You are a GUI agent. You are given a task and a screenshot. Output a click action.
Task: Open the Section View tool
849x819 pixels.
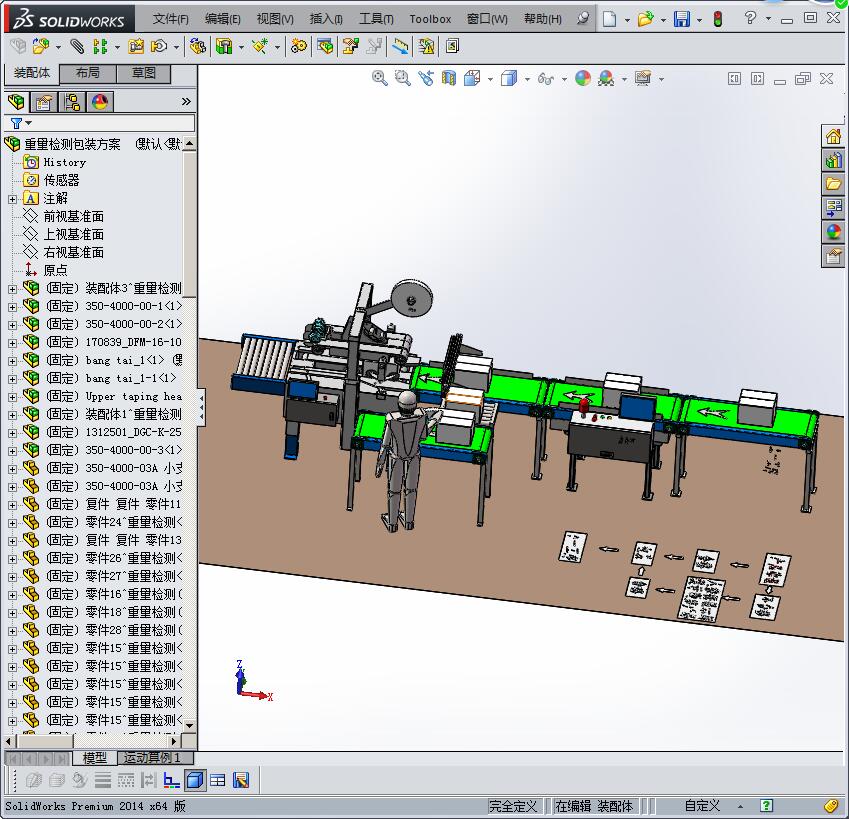(x=449, y=78)
